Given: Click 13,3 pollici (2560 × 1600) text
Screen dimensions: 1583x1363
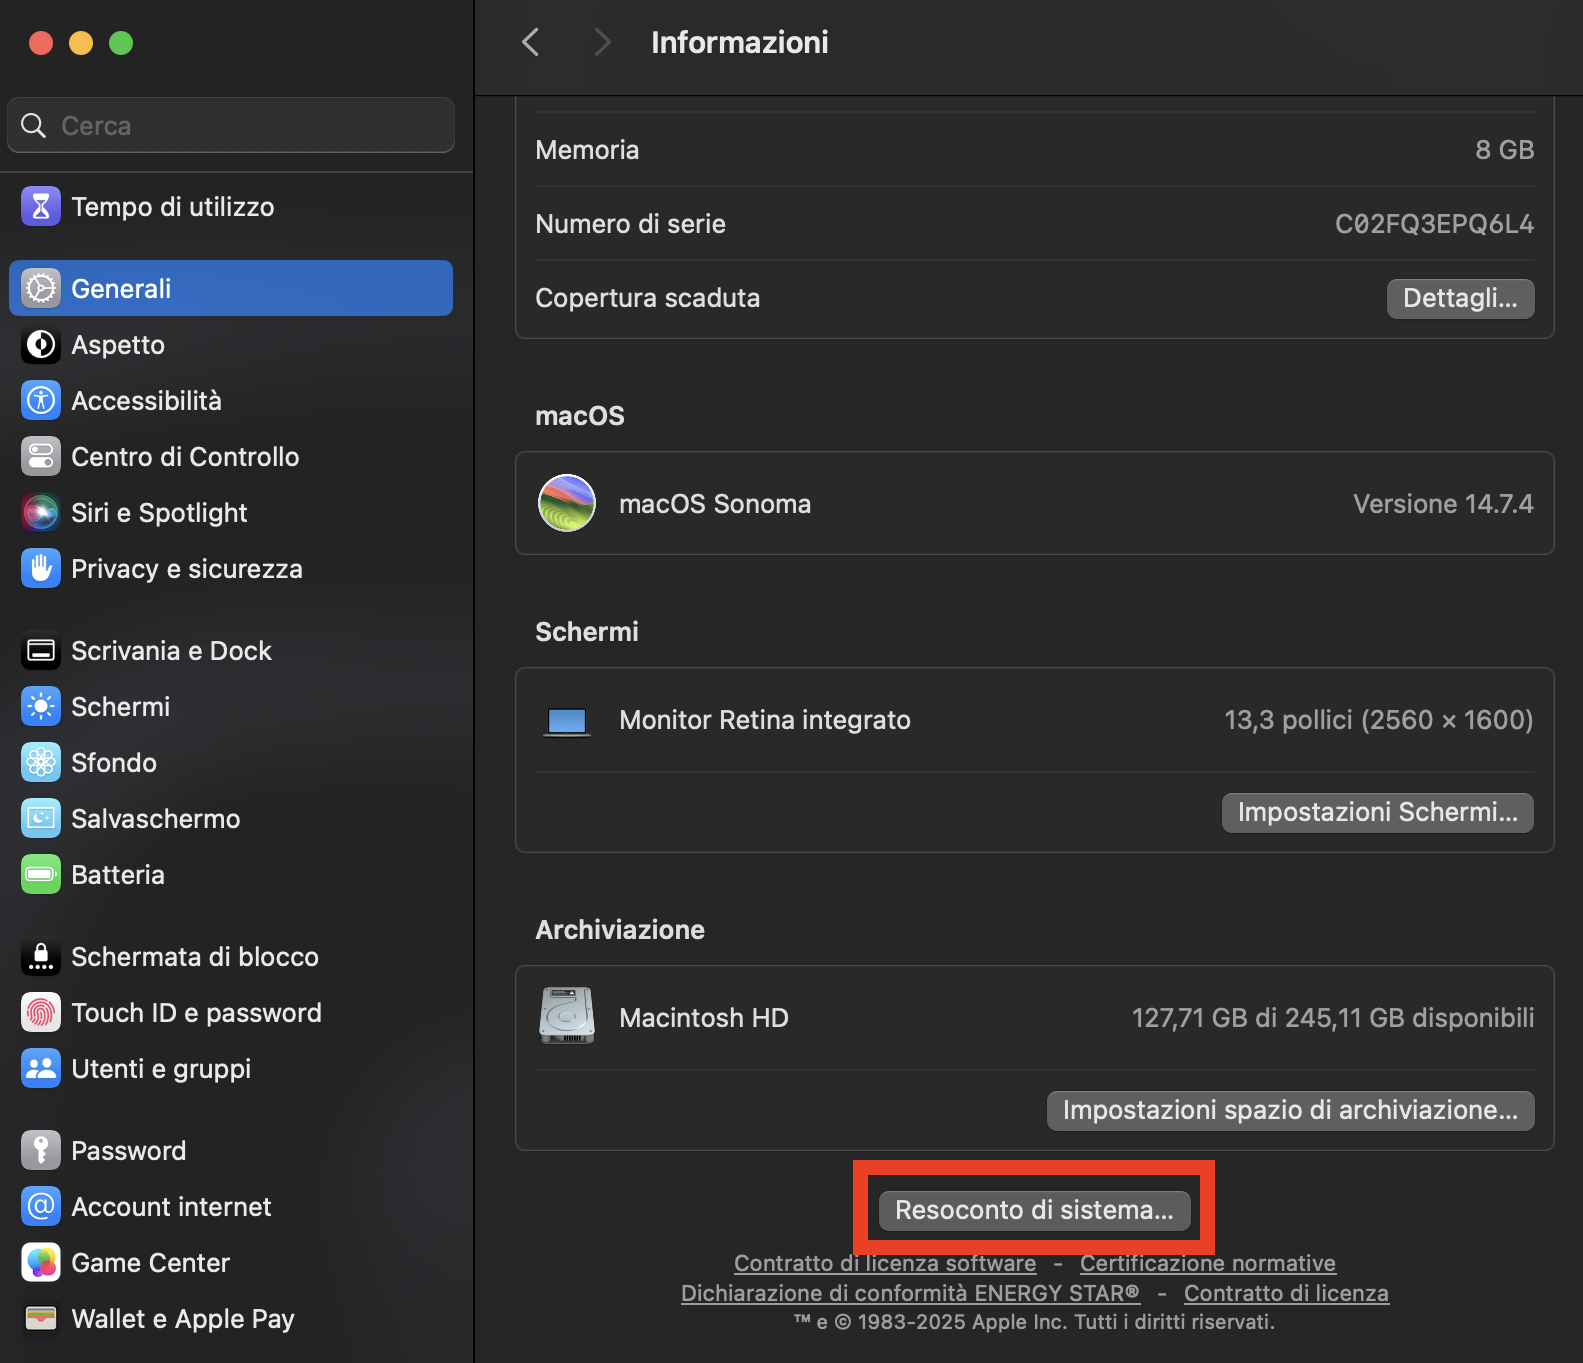Looking at the screenshot, I should coord(1378,720).
